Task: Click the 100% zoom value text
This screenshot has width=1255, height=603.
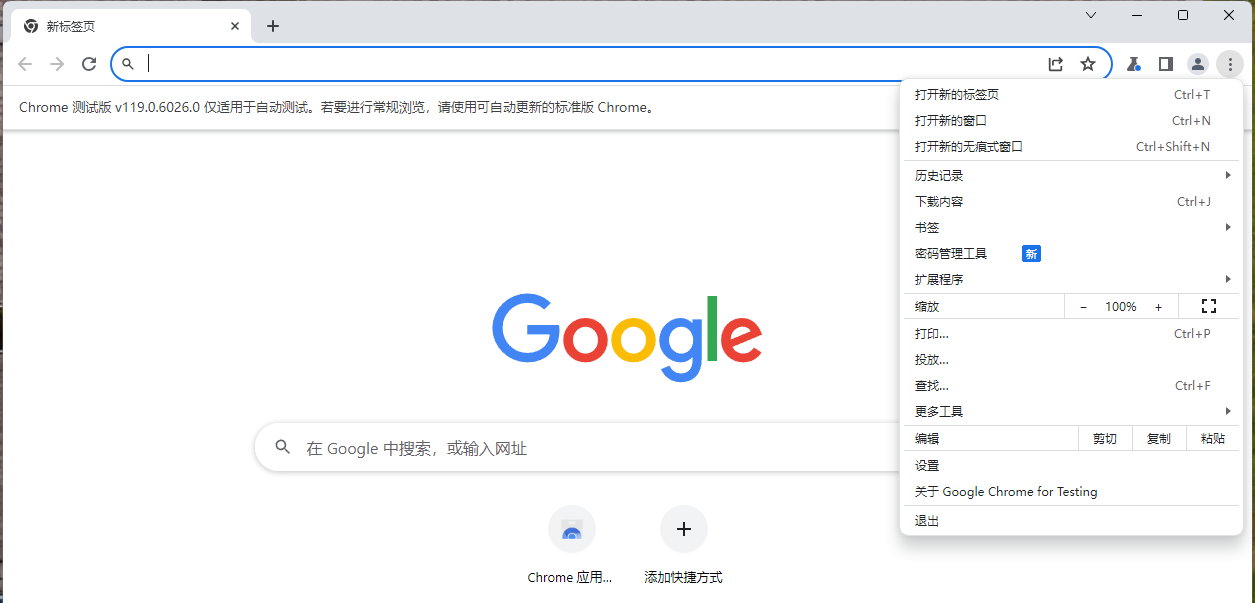Action: click(x=1121, y=307)
